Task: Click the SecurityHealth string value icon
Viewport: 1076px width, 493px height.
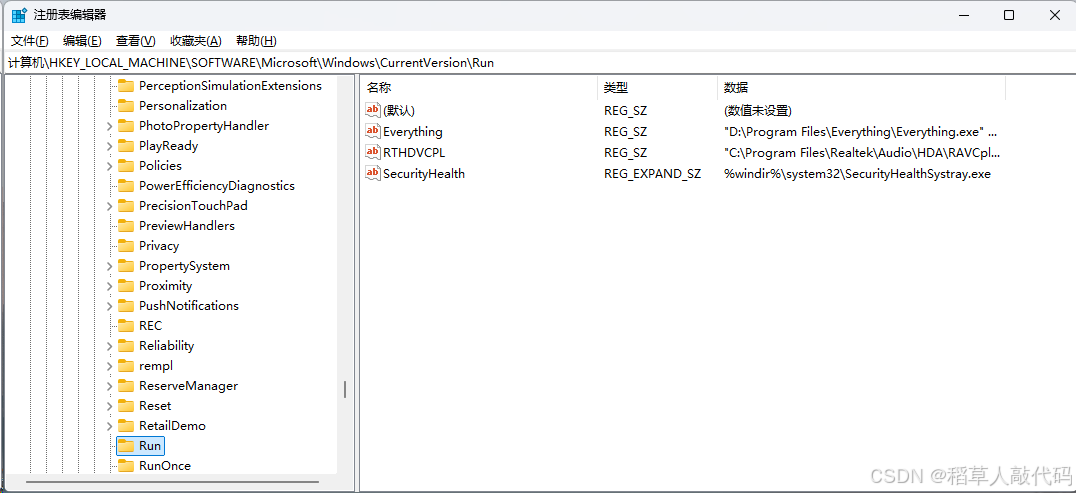Action: coord(373,174)
